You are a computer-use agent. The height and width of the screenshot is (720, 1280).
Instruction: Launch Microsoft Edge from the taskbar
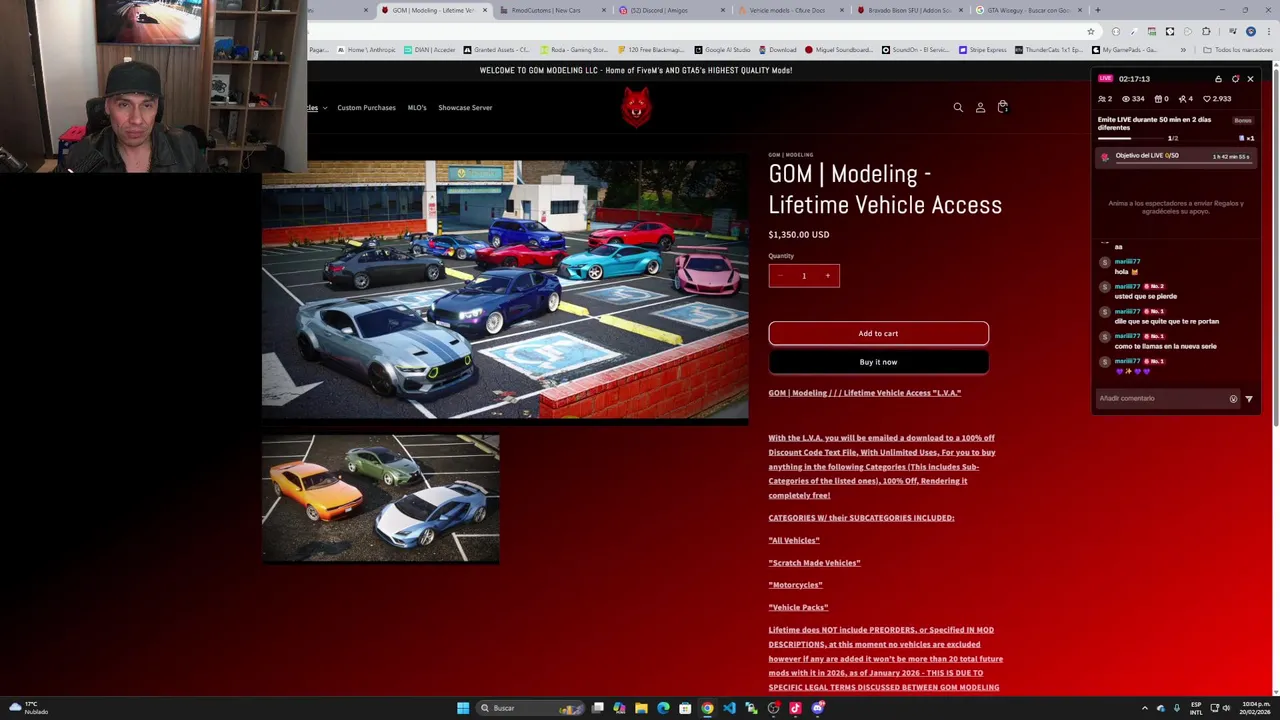(x=663, y=708)
